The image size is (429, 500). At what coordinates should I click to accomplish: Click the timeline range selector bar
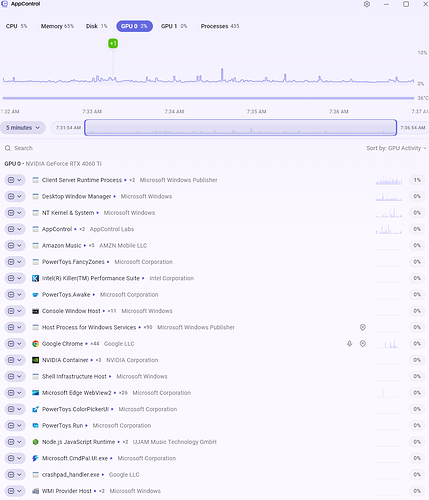(240, 128)
